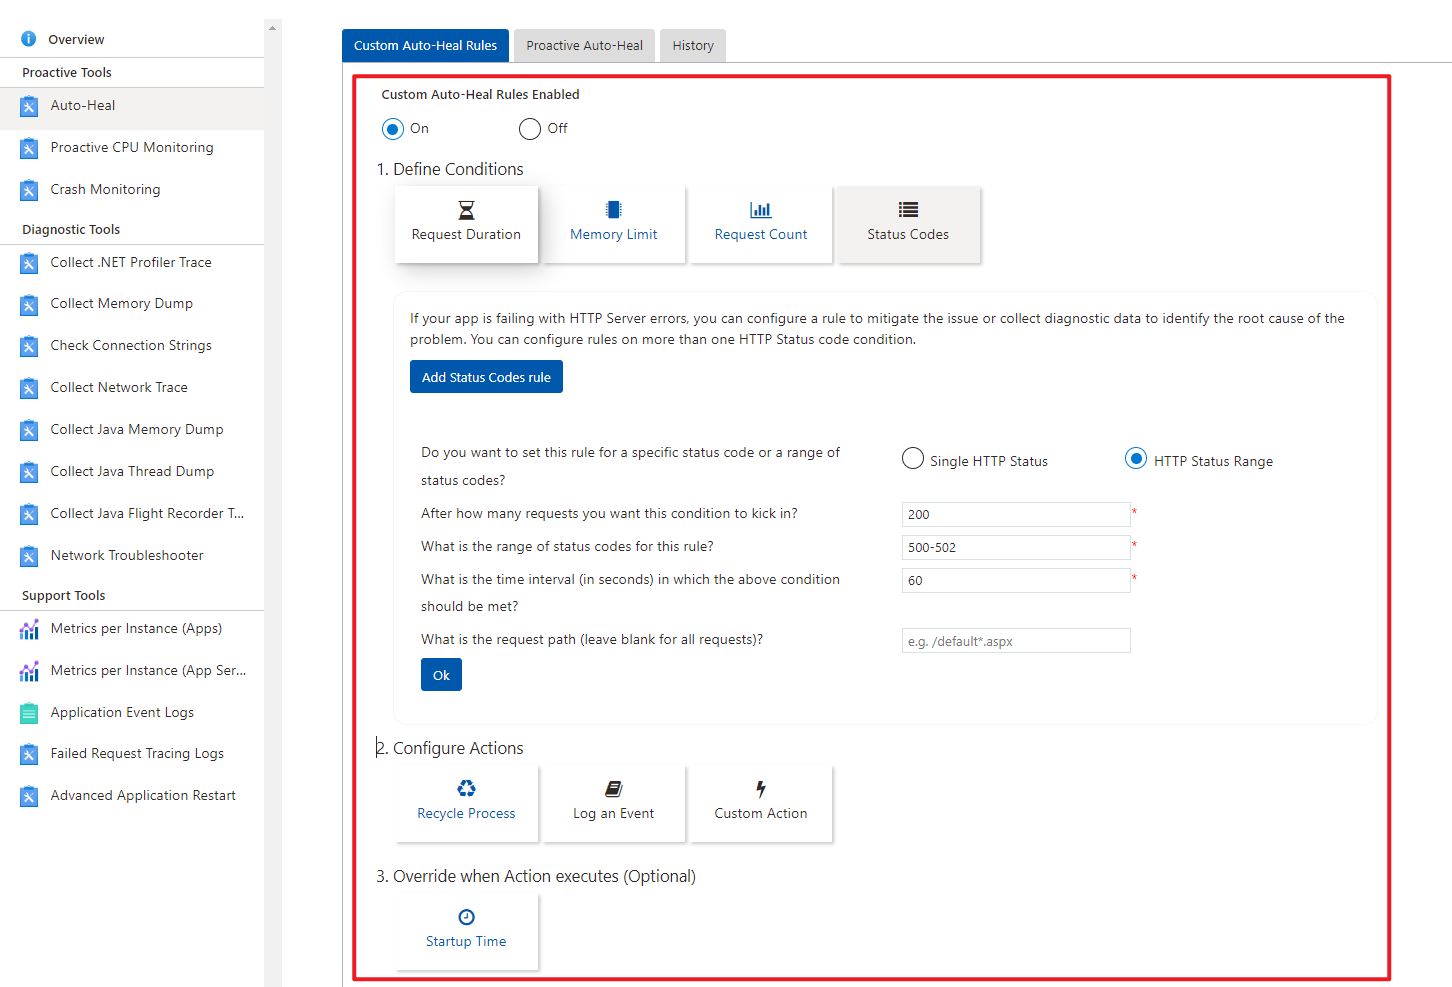This screenshot has width=1452, height=987.
Task: Click the Add Status Codes rule button
Action: (x=486, y=377)
